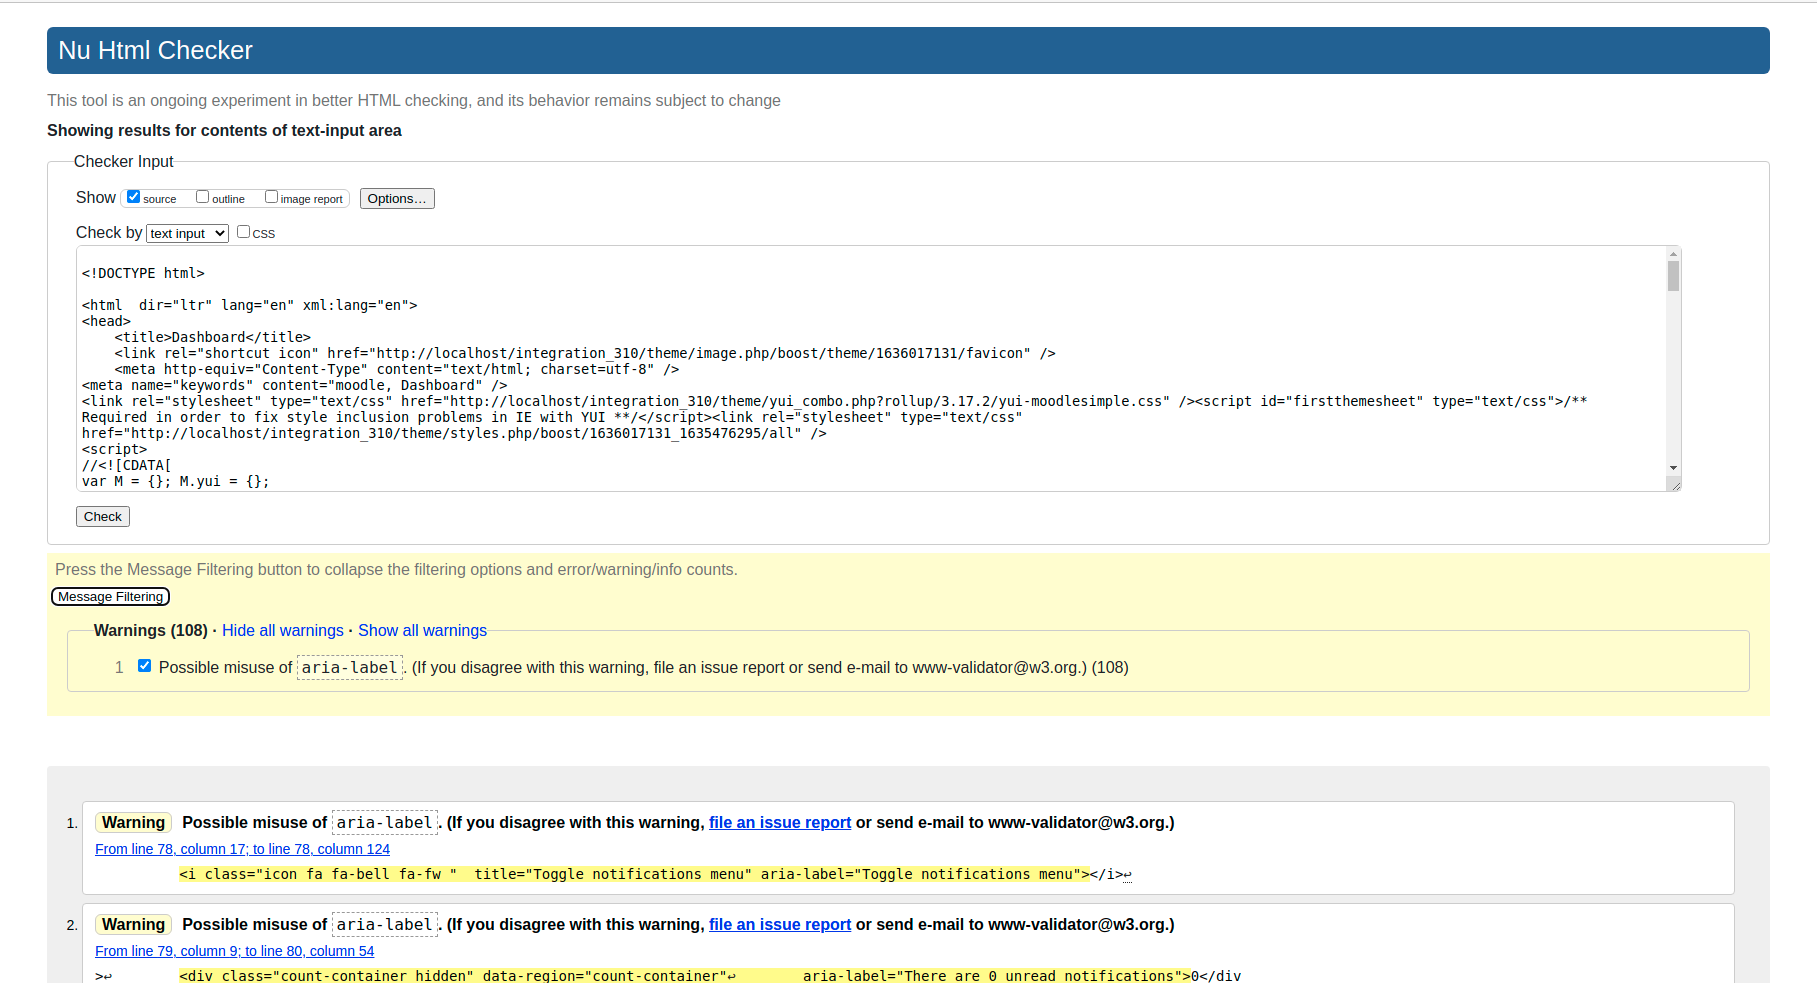Open file an issue report link in warning 1
Image resolution: width=1817 pixels, height=983 pixels.
[780, 823]
